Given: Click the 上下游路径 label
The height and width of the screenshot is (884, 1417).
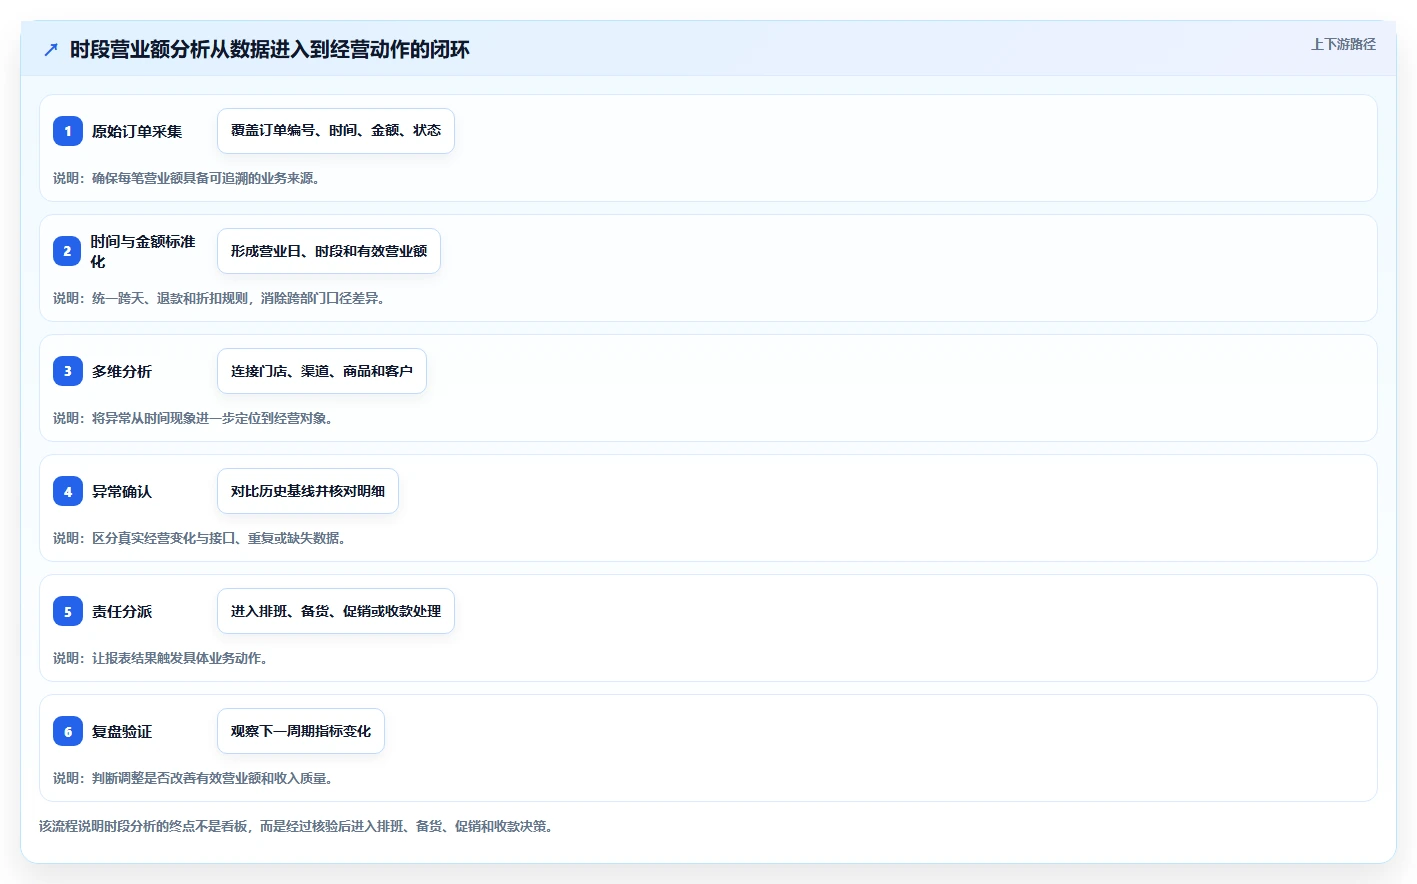Looking at the screenshot, I should click(1343, 44).
